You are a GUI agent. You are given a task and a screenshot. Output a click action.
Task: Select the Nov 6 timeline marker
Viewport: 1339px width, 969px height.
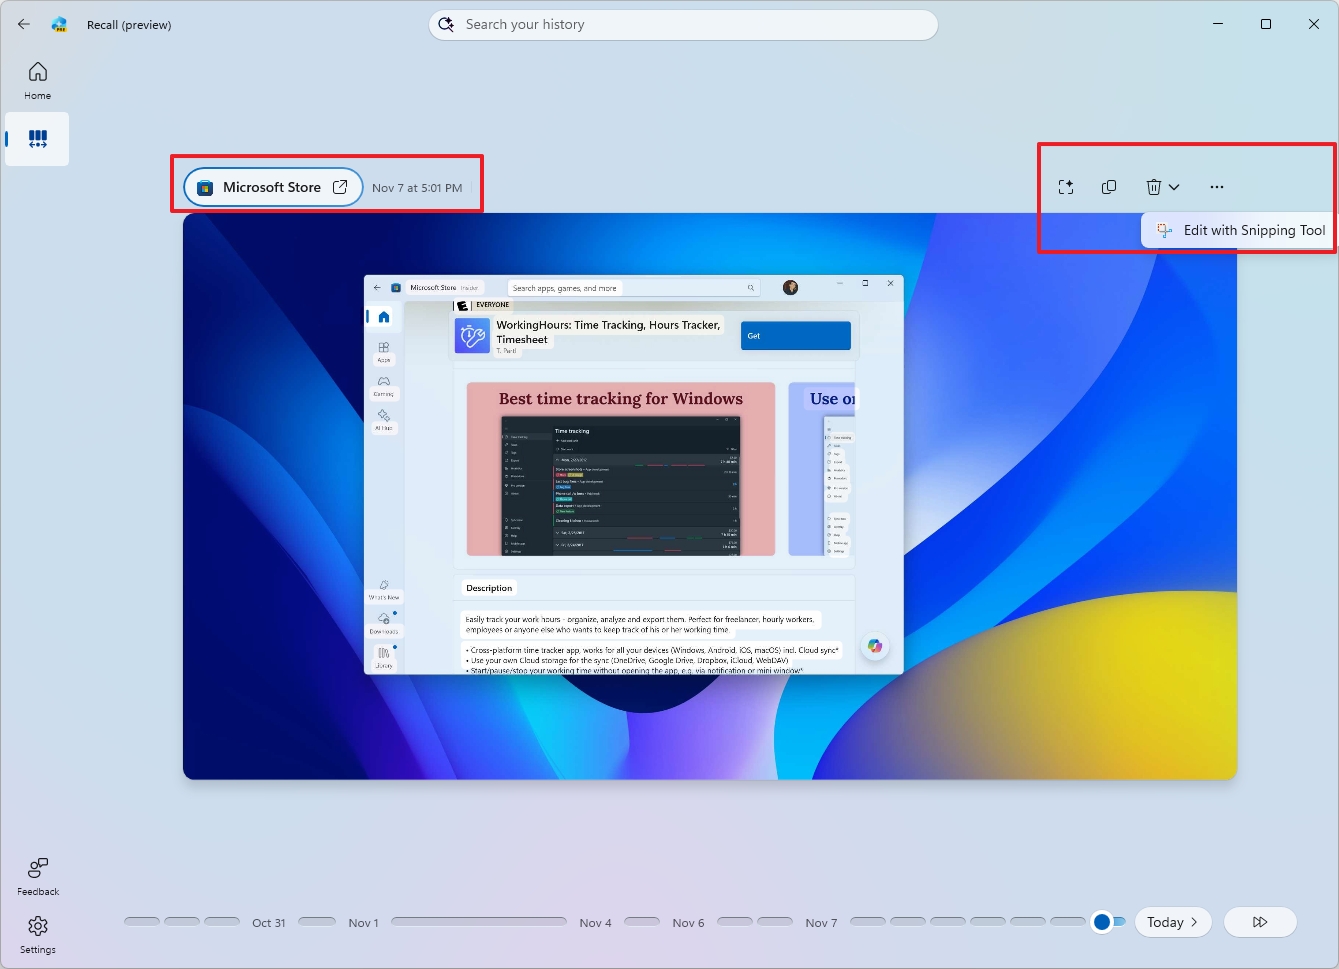[688, 922]
